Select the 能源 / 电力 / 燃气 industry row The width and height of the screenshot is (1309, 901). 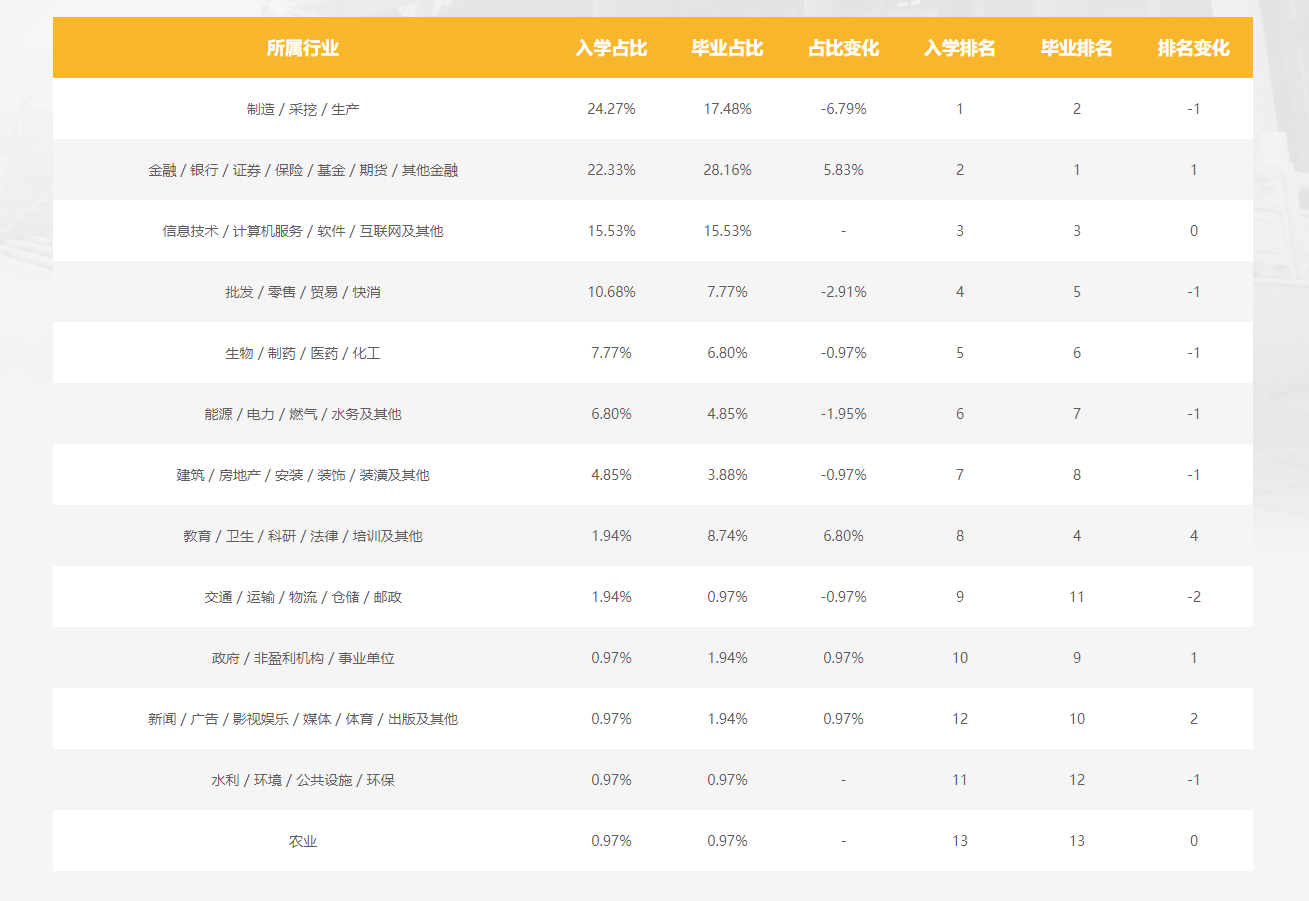point(303,414)
